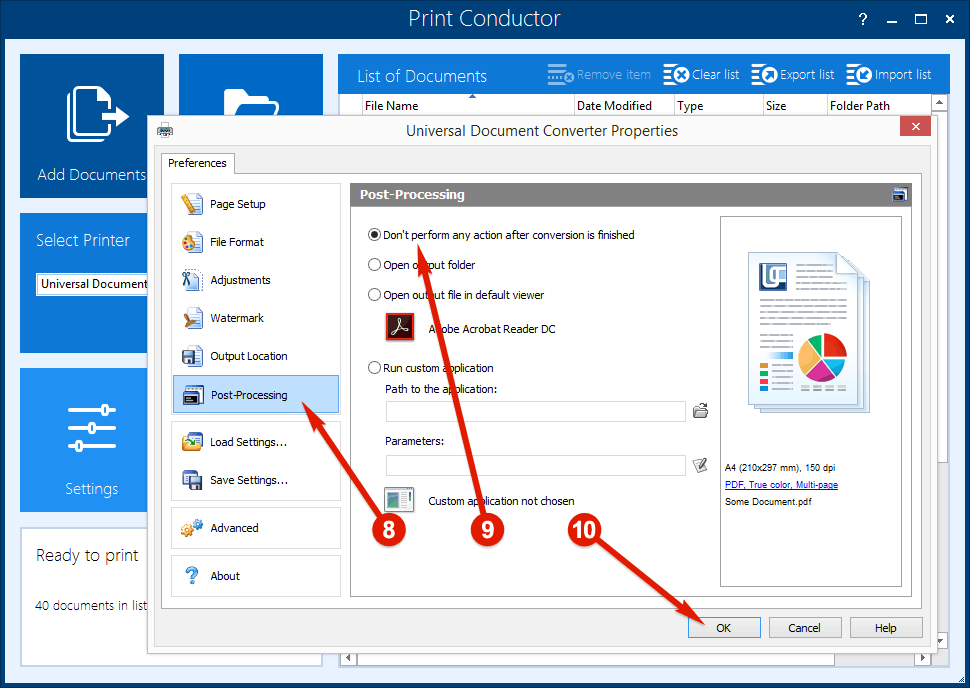Click the folder browse icon for application path
The height and width of the screenshot is (688, 970).
699,410
